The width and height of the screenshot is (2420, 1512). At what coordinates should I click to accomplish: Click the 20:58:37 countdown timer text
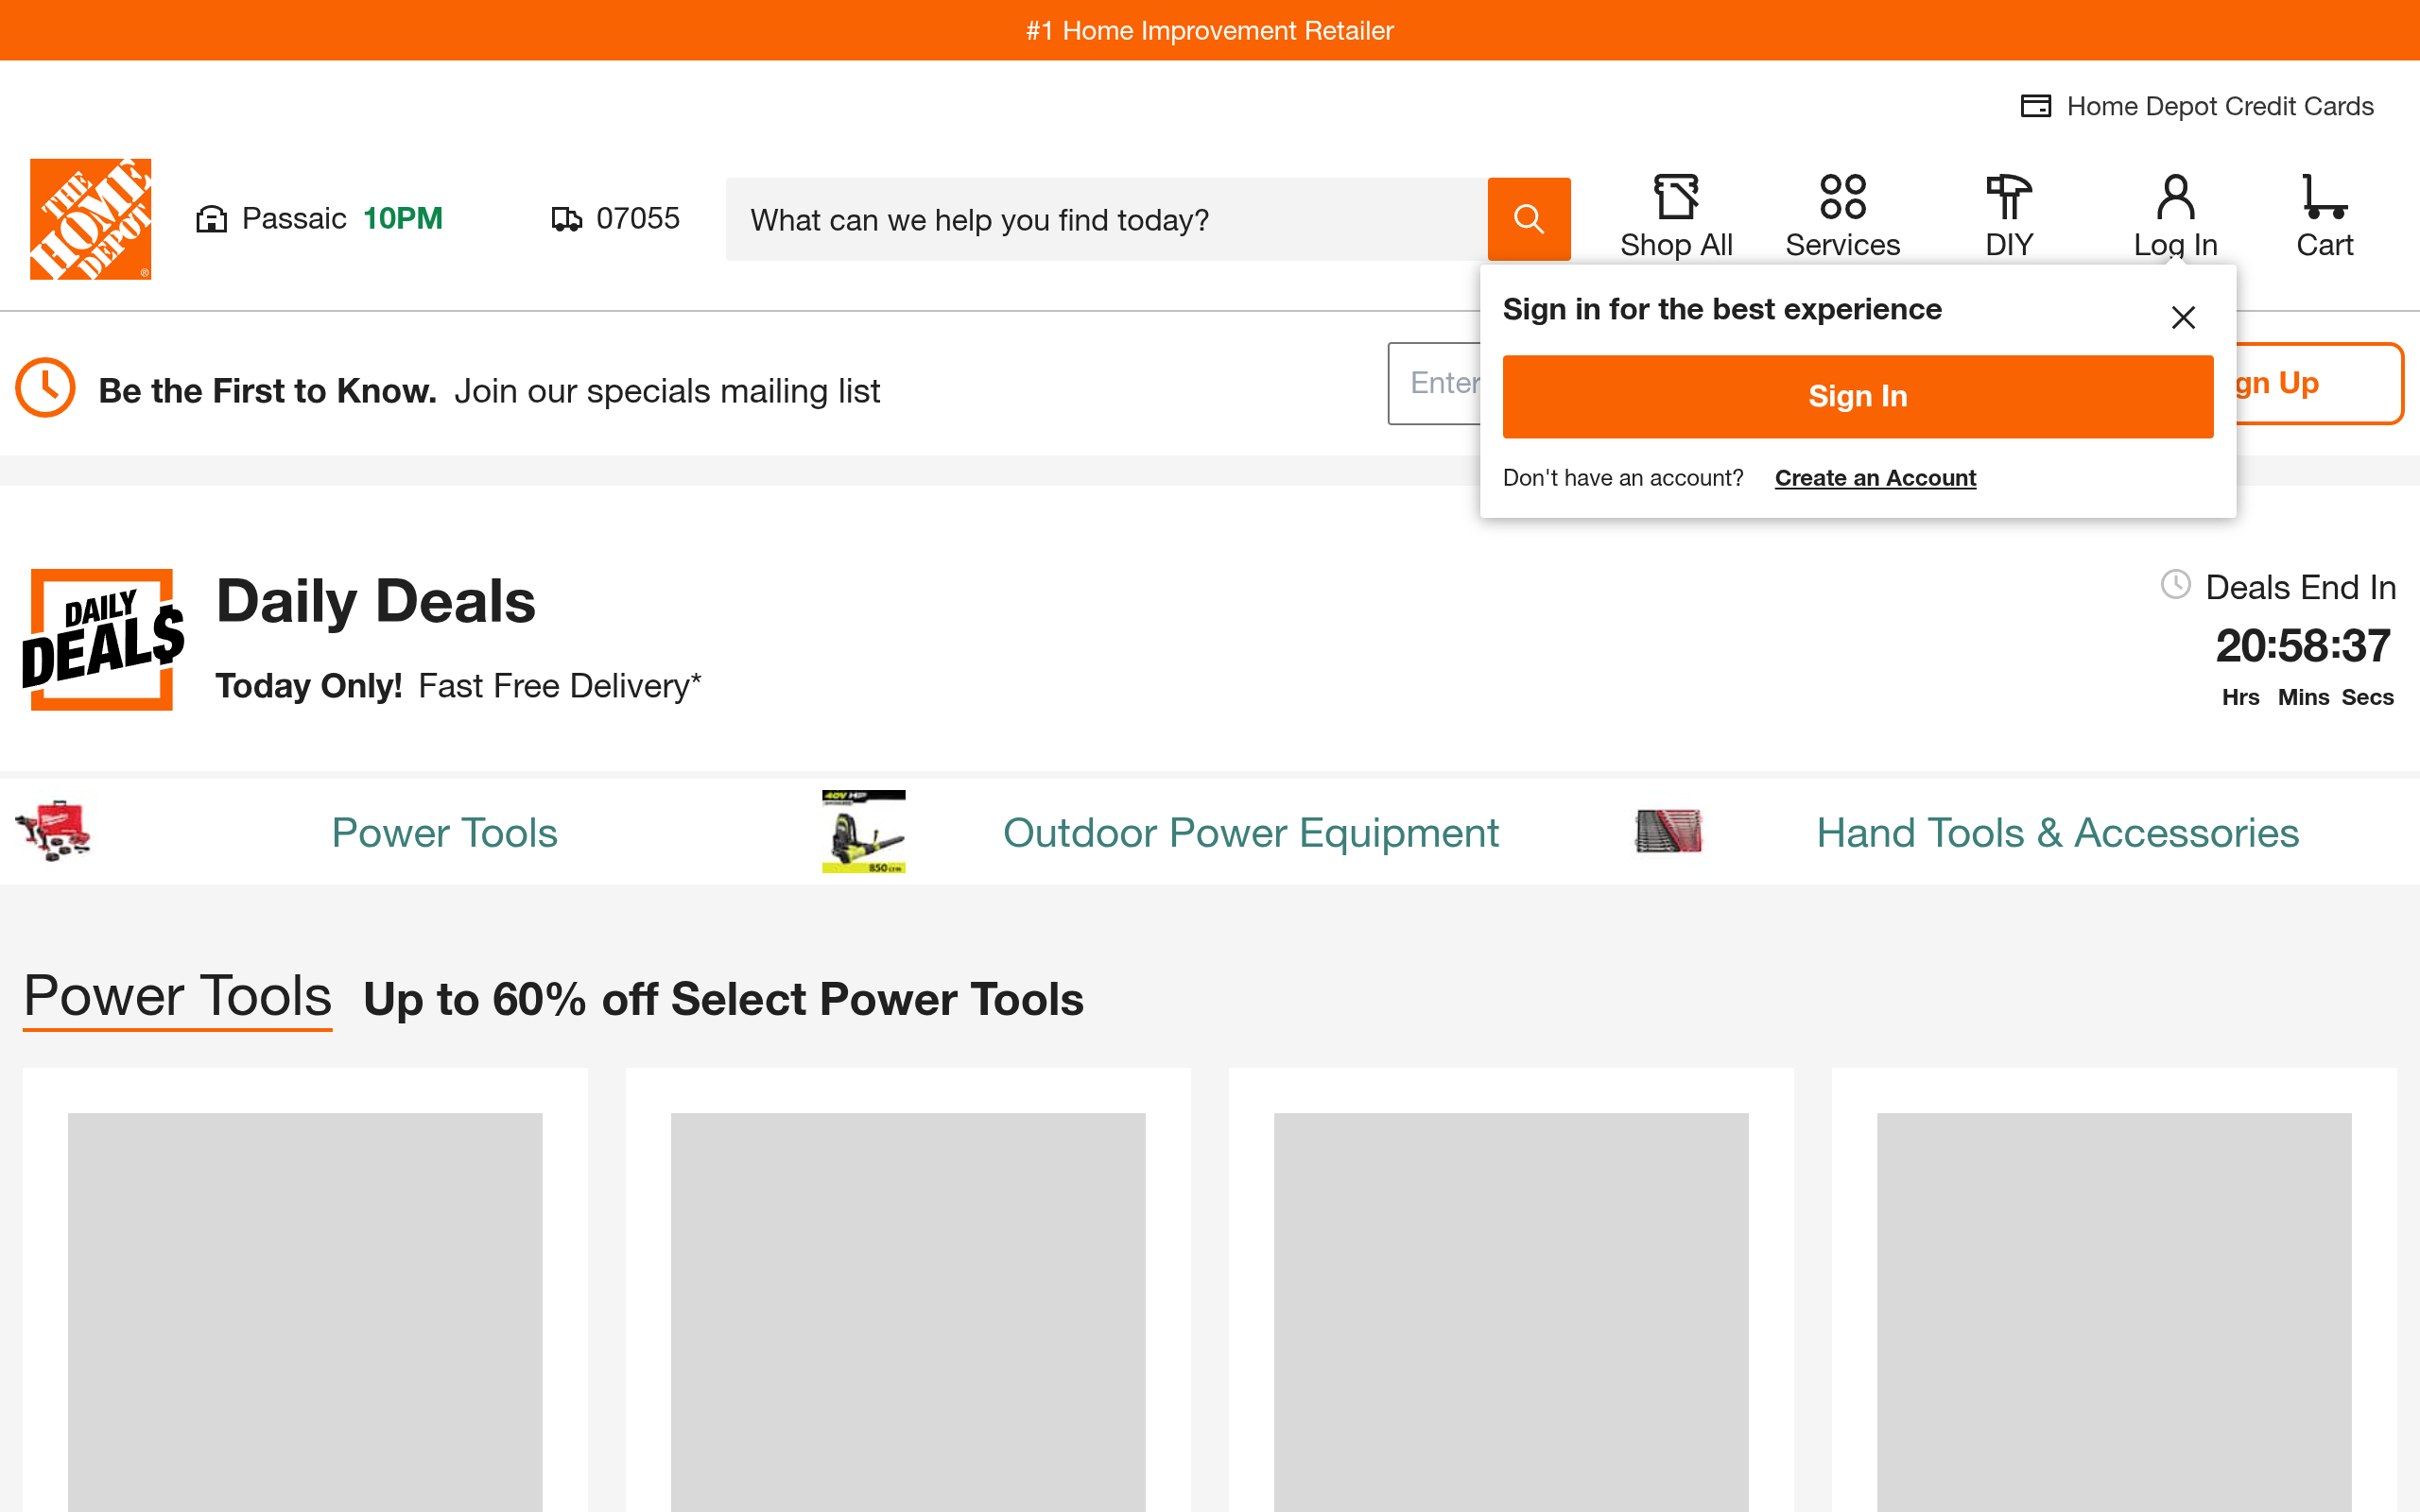pyautogui.click(x=2303, y=646)
